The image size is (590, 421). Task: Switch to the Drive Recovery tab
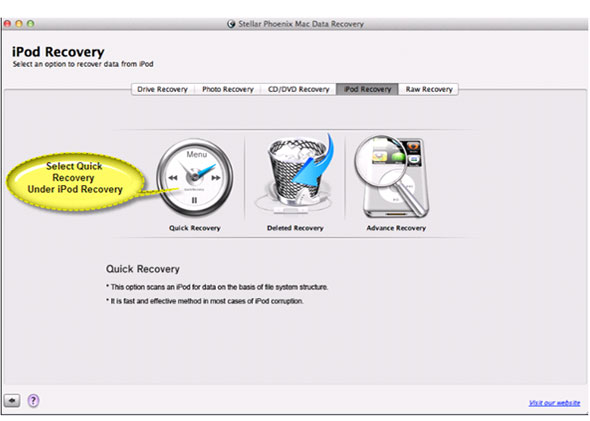pyautogui.click(x=163, y=90)
